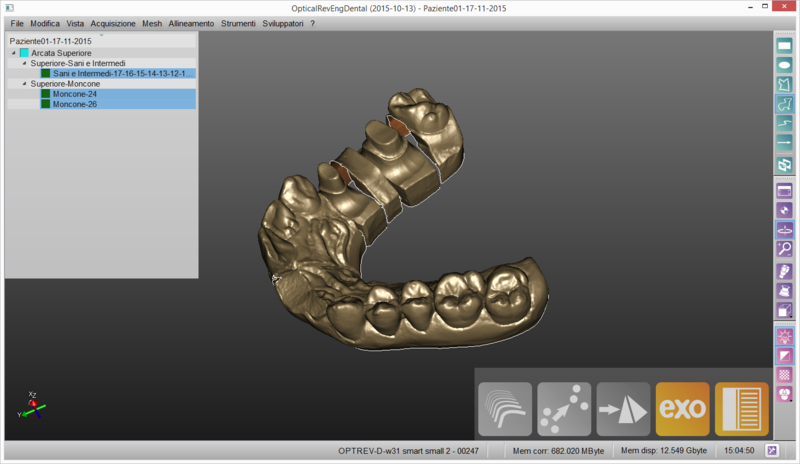Click the rectangle selection tool at toolbar top
The height and width of the screenshot is (464, 800).
785,45
